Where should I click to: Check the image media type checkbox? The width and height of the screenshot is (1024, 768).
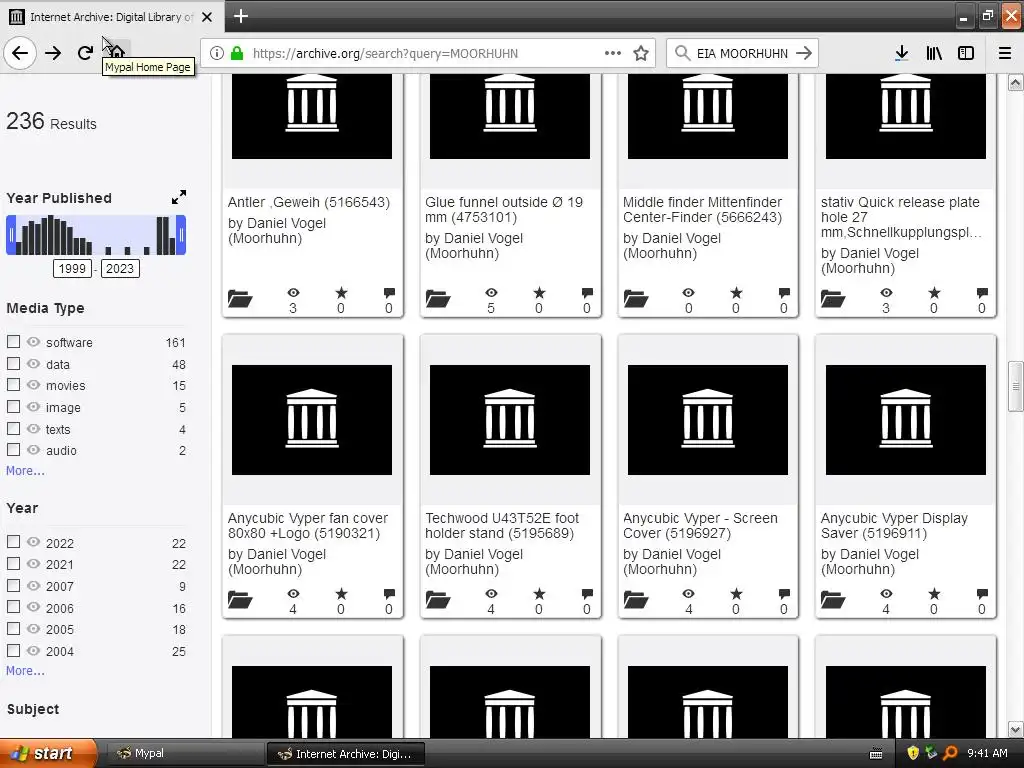(x=13, y=407)
